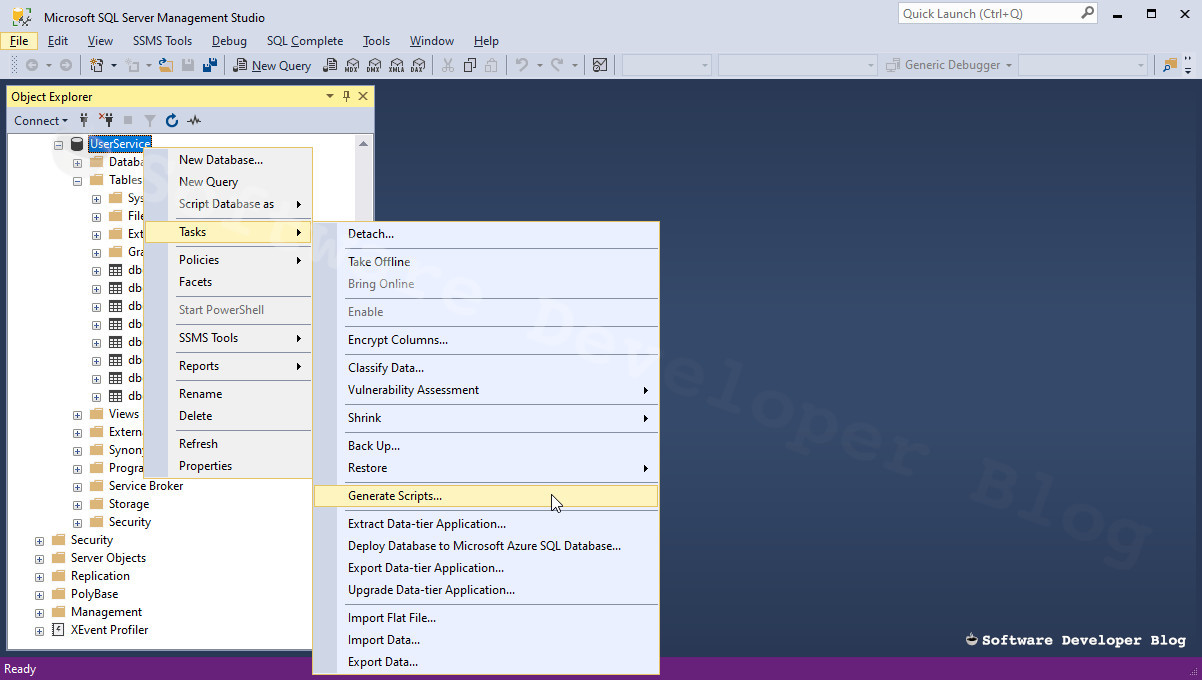1202x680 pixels.
Task: Click Connect Object Explorer plug icon
Action: [84, 120]
